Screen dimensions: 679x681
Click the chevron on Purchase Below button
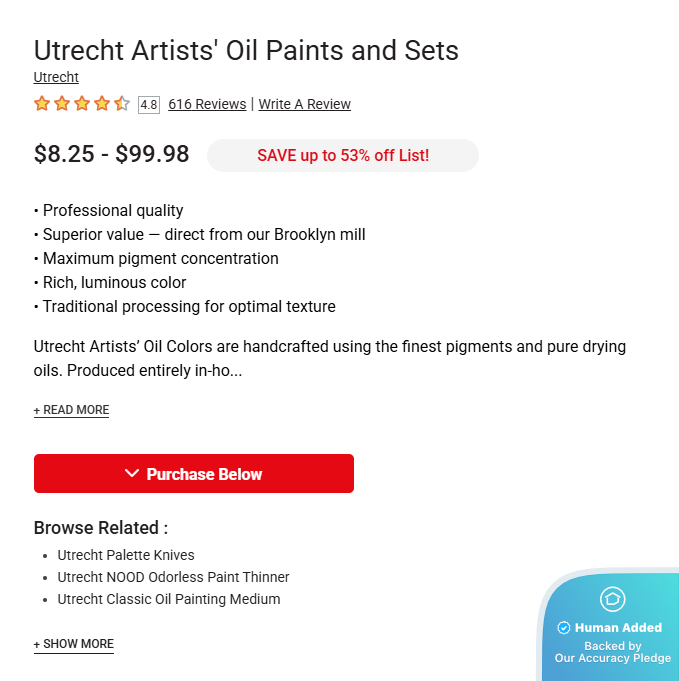(x=132, y=473)
